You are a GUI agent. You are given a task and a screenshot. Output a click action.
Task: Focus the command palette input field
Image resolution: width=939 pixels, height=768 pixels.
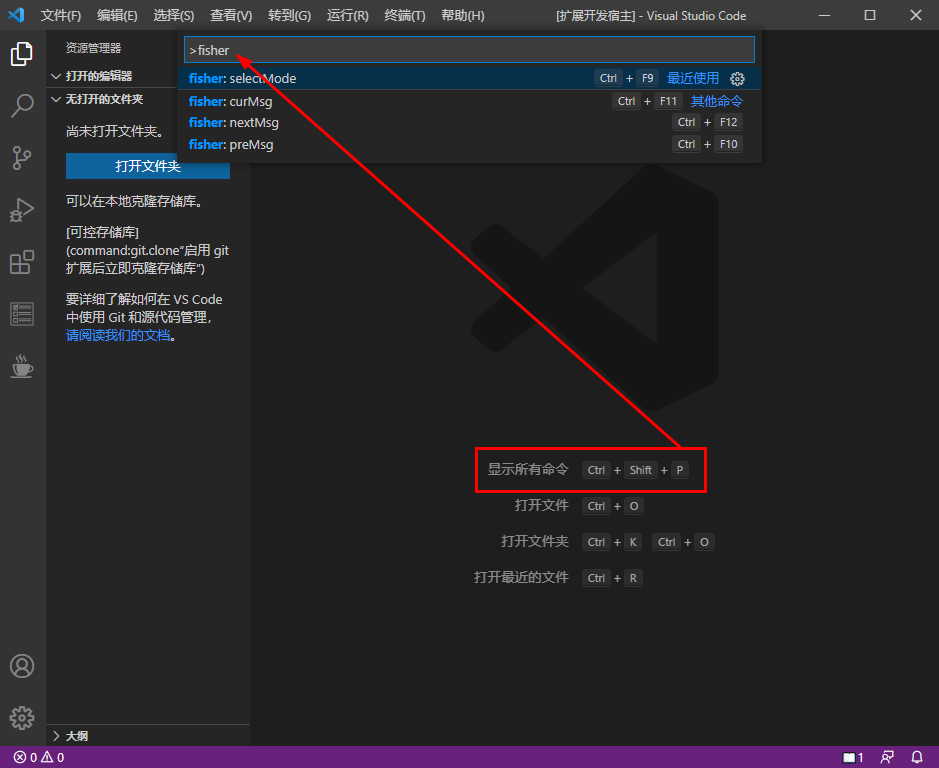click(470, 50)
